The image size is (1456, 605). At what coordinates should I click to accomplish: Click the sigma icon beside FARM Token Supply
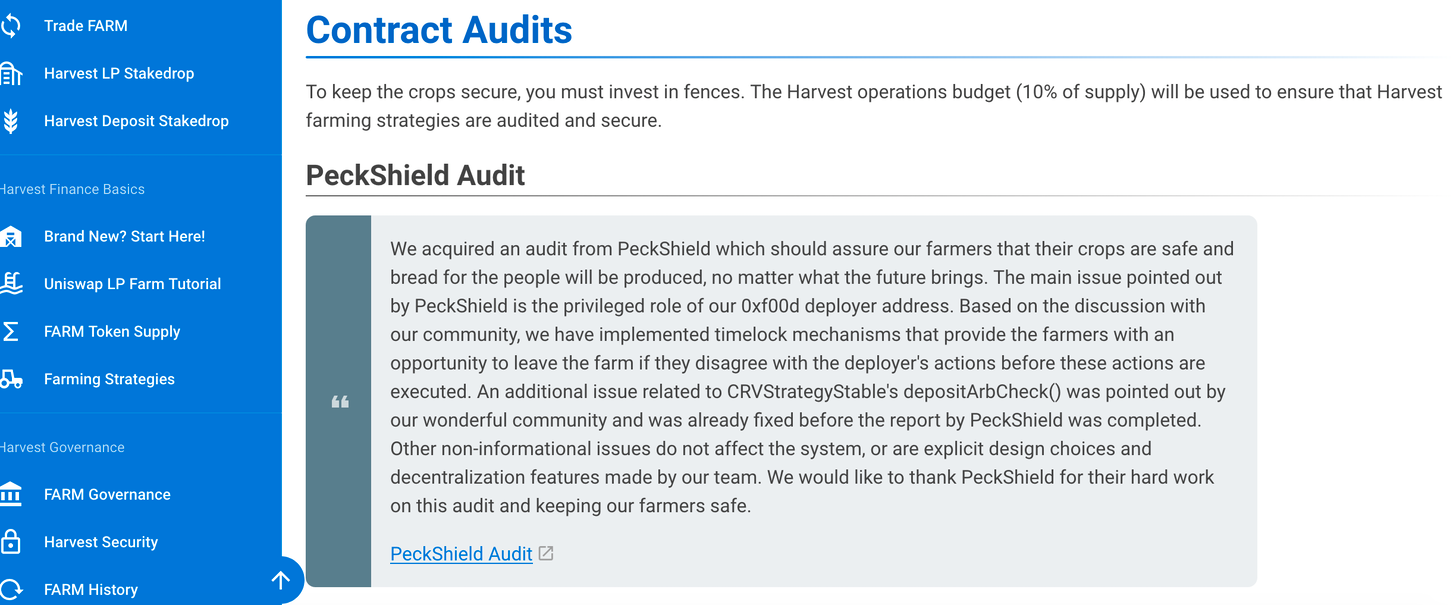pos(10,332)
